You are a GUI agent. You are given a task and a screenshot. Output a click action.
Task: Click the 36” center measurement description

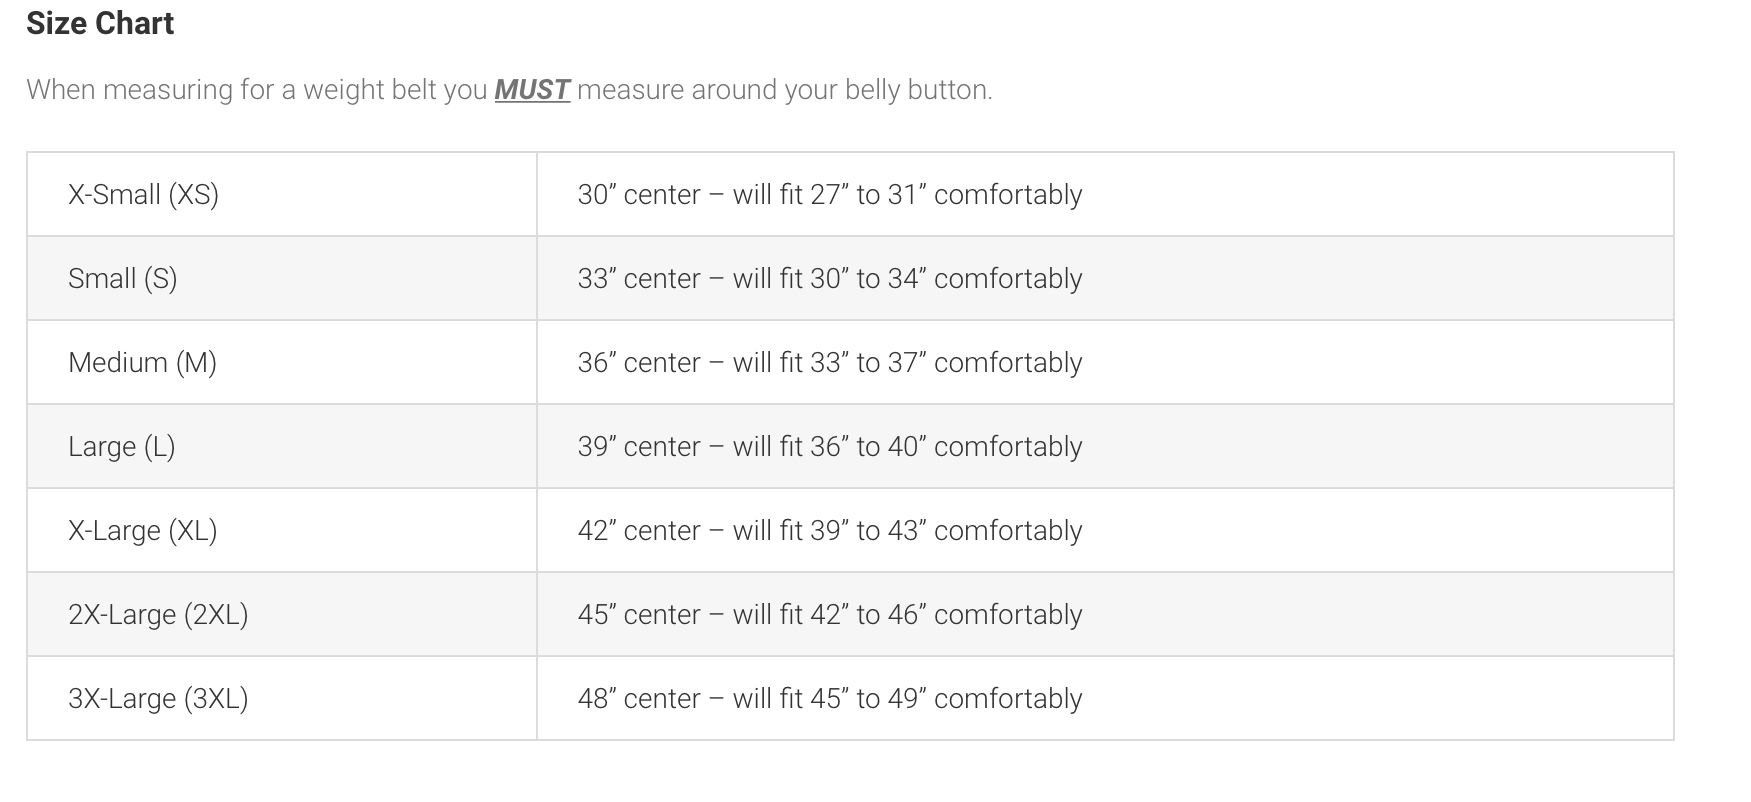[x=830, y=362]
